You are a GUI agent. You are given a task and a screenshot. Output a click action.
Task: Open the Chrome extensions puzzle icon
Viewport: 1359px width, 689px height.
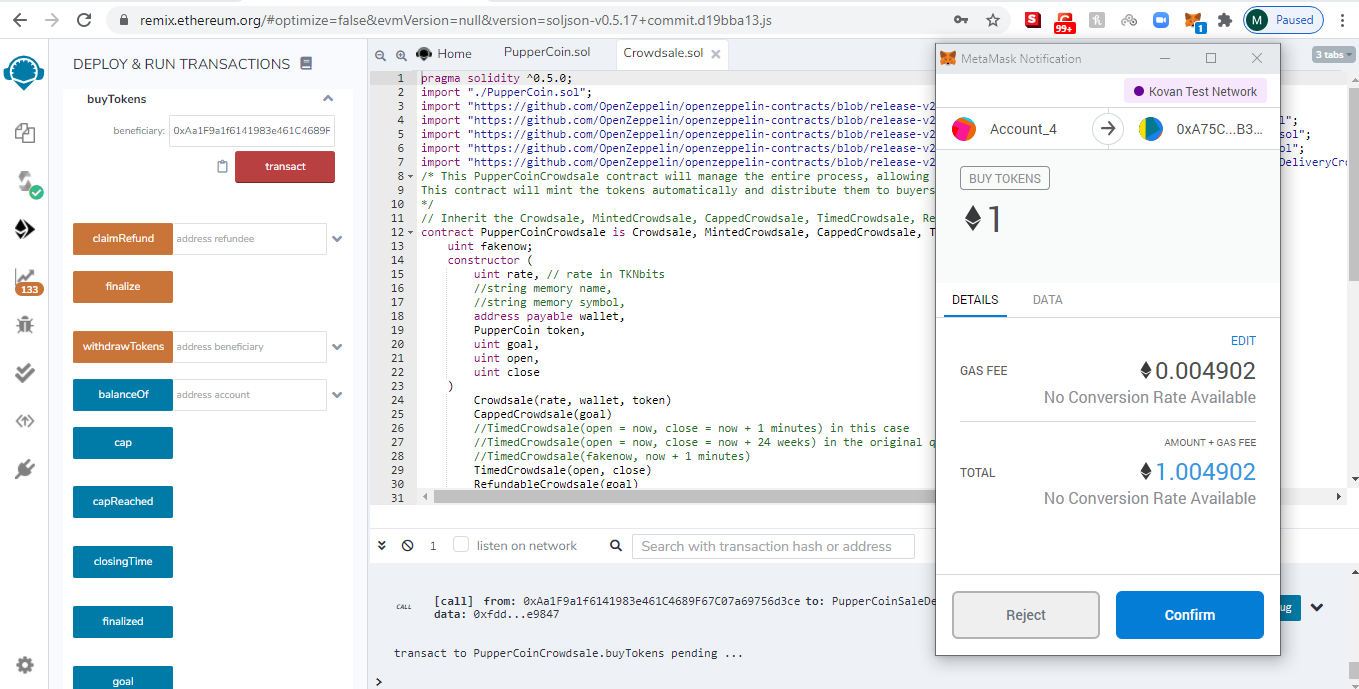coord(1225,20)
